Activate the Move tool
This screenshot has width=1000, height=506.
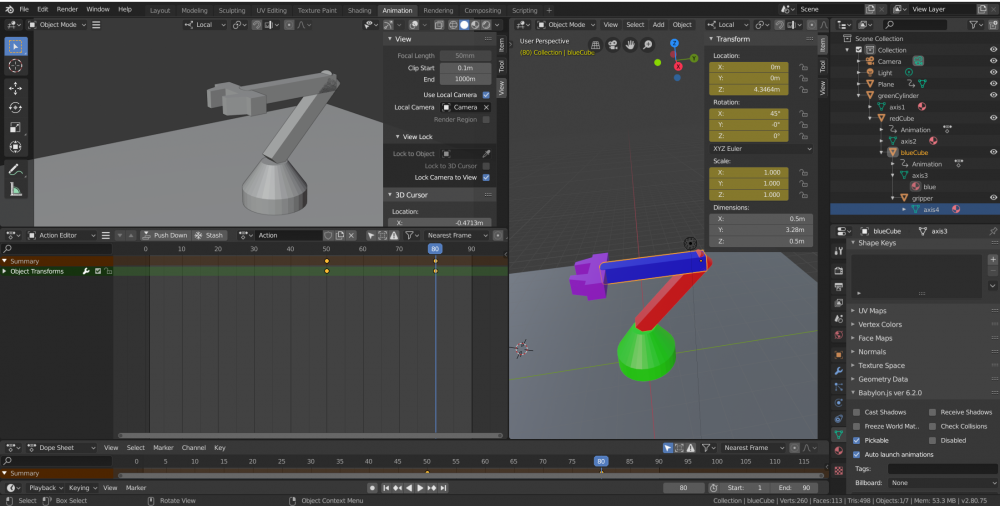pos(16,88)
